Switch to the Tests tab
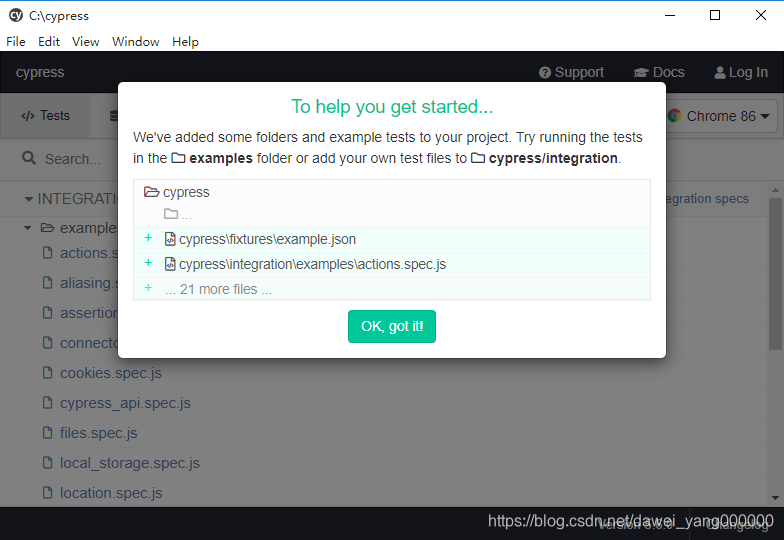The width and height of the screenshot is (784, 540). tap(45, 116)
